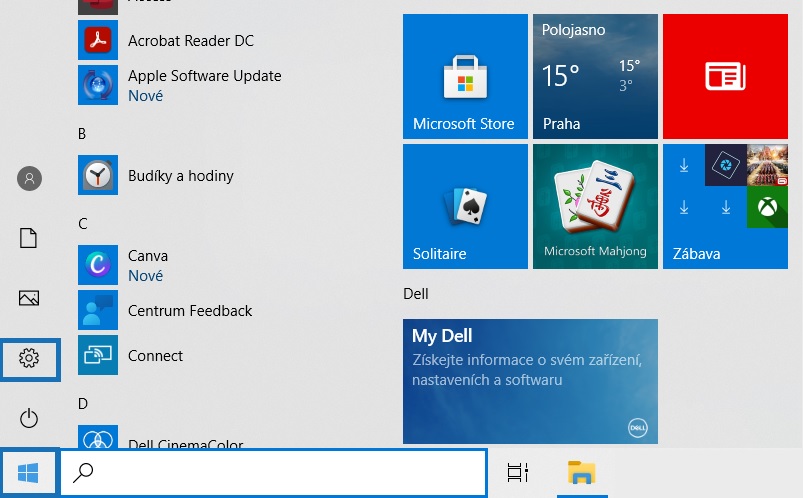
Task: Click the Connect app label
Action: (155, 356)
